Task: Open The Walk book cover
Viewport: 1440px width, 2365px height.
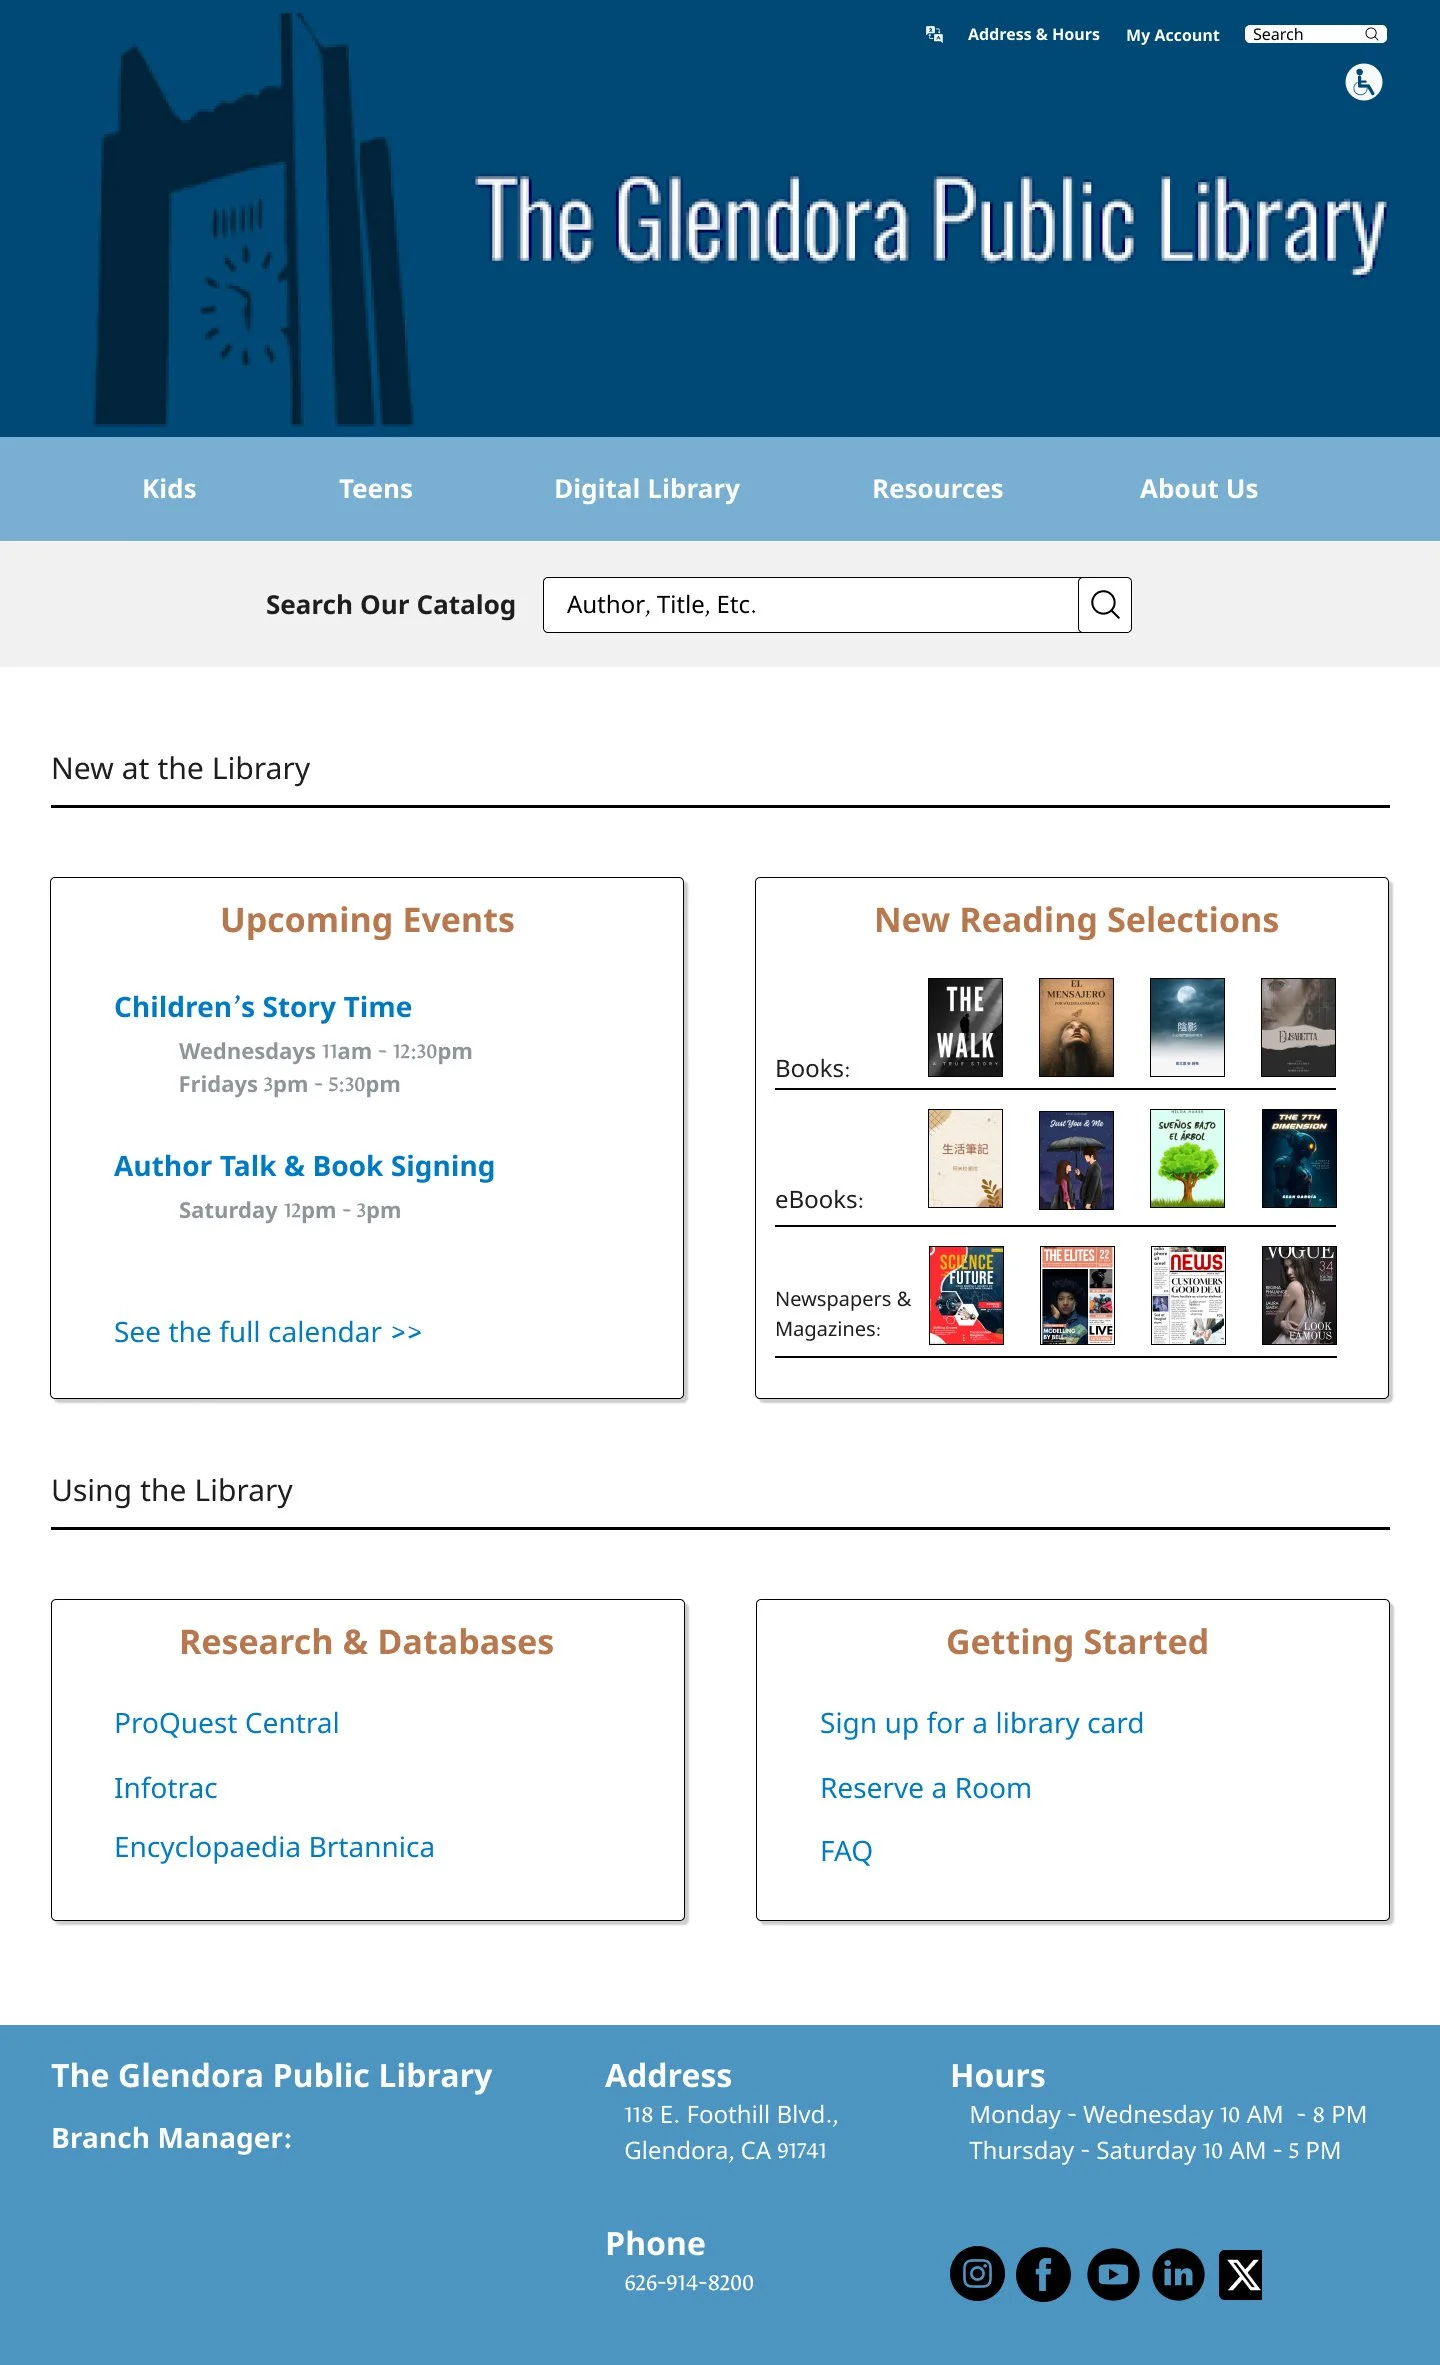Action: click(x=965, y=1027)
